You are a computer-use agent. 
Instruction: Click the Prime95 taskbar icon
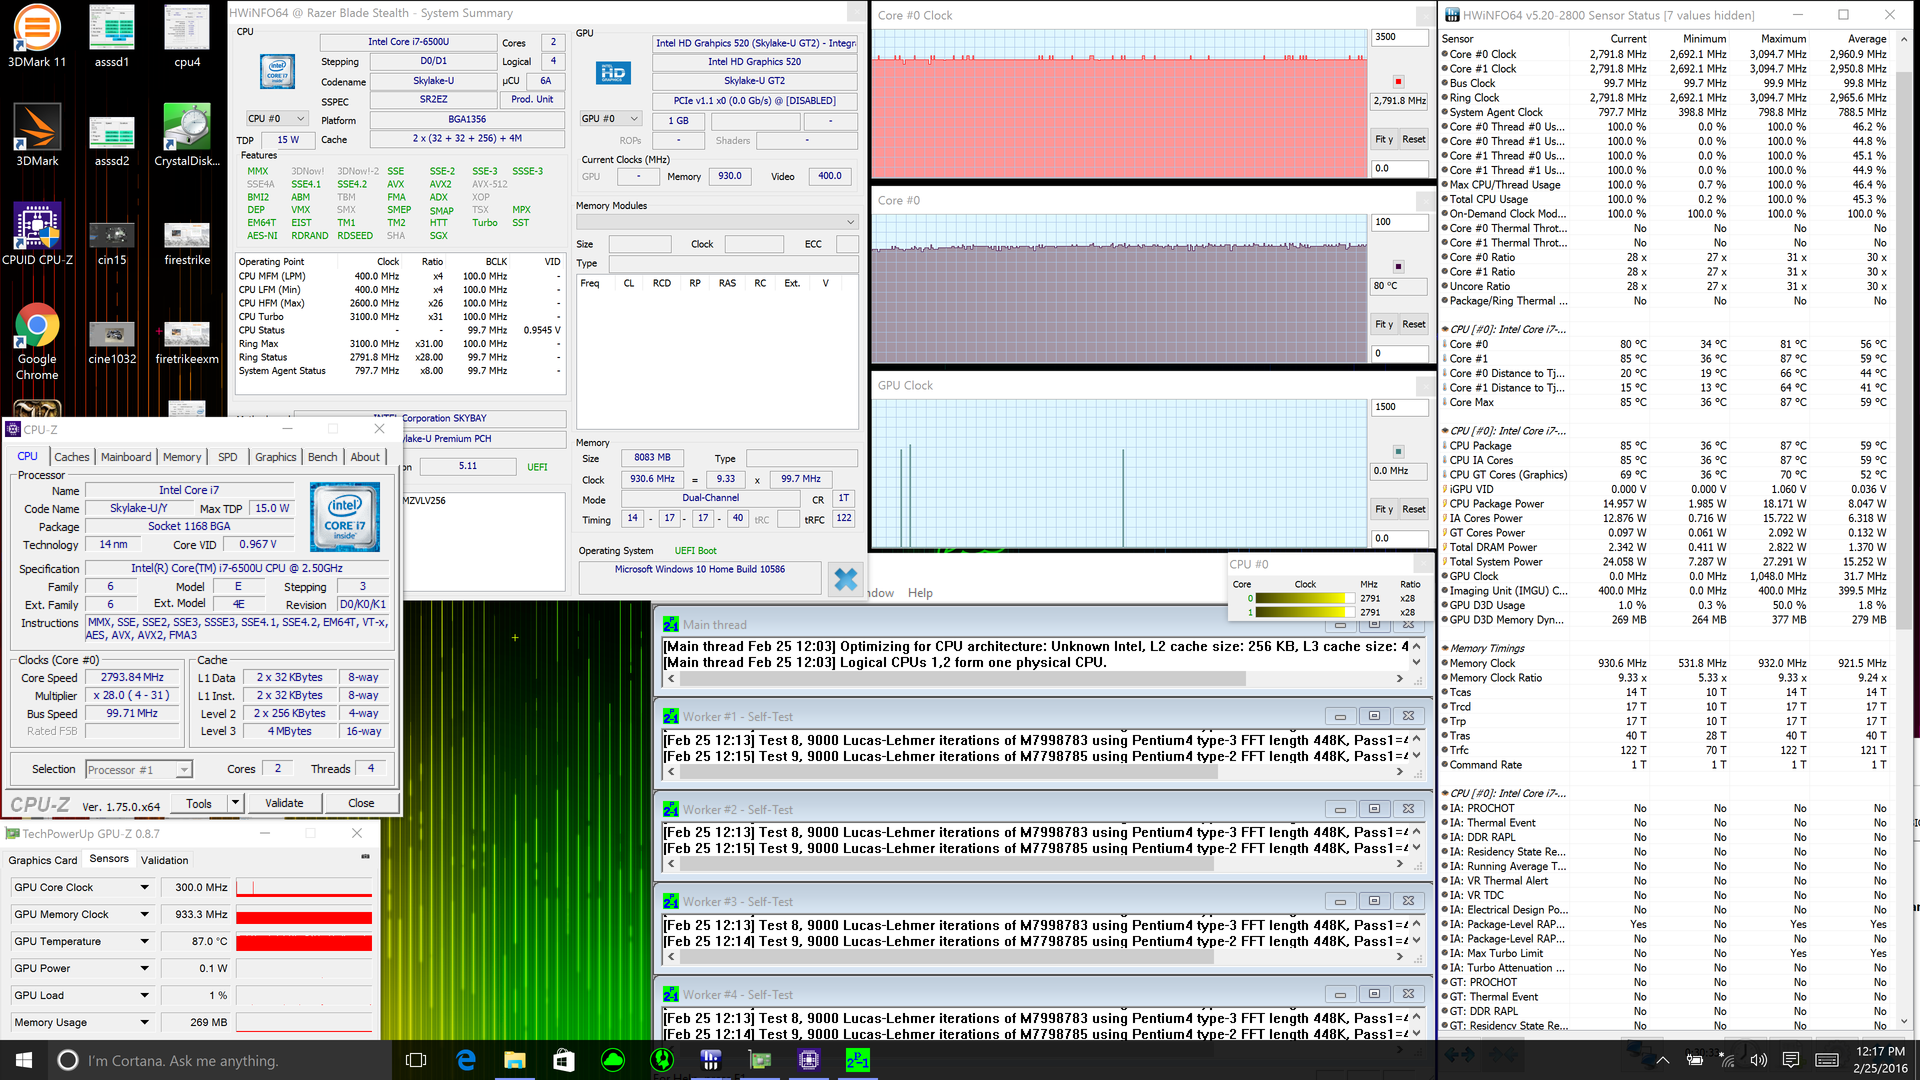[x=858, y=1060]
